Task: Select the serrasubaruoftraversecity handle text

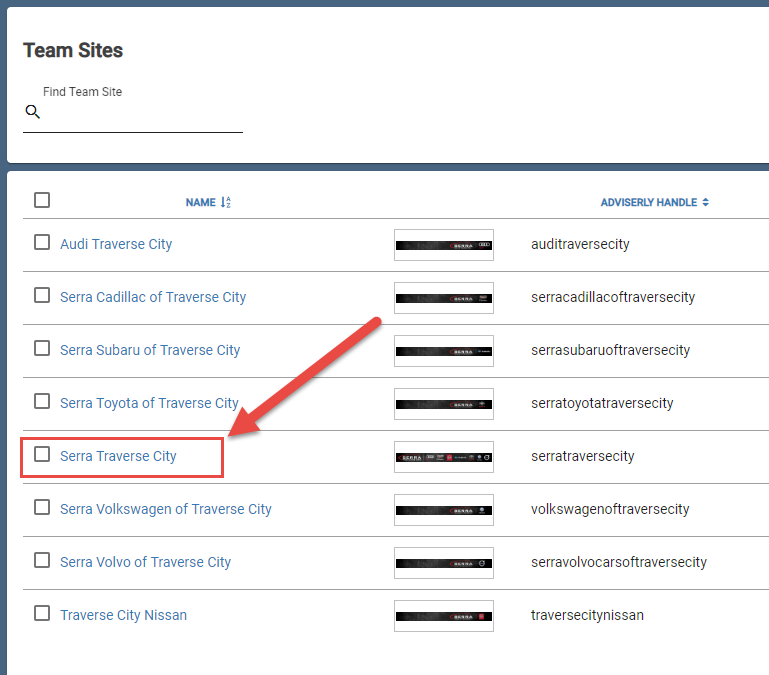Action: (x=611, y=350)
